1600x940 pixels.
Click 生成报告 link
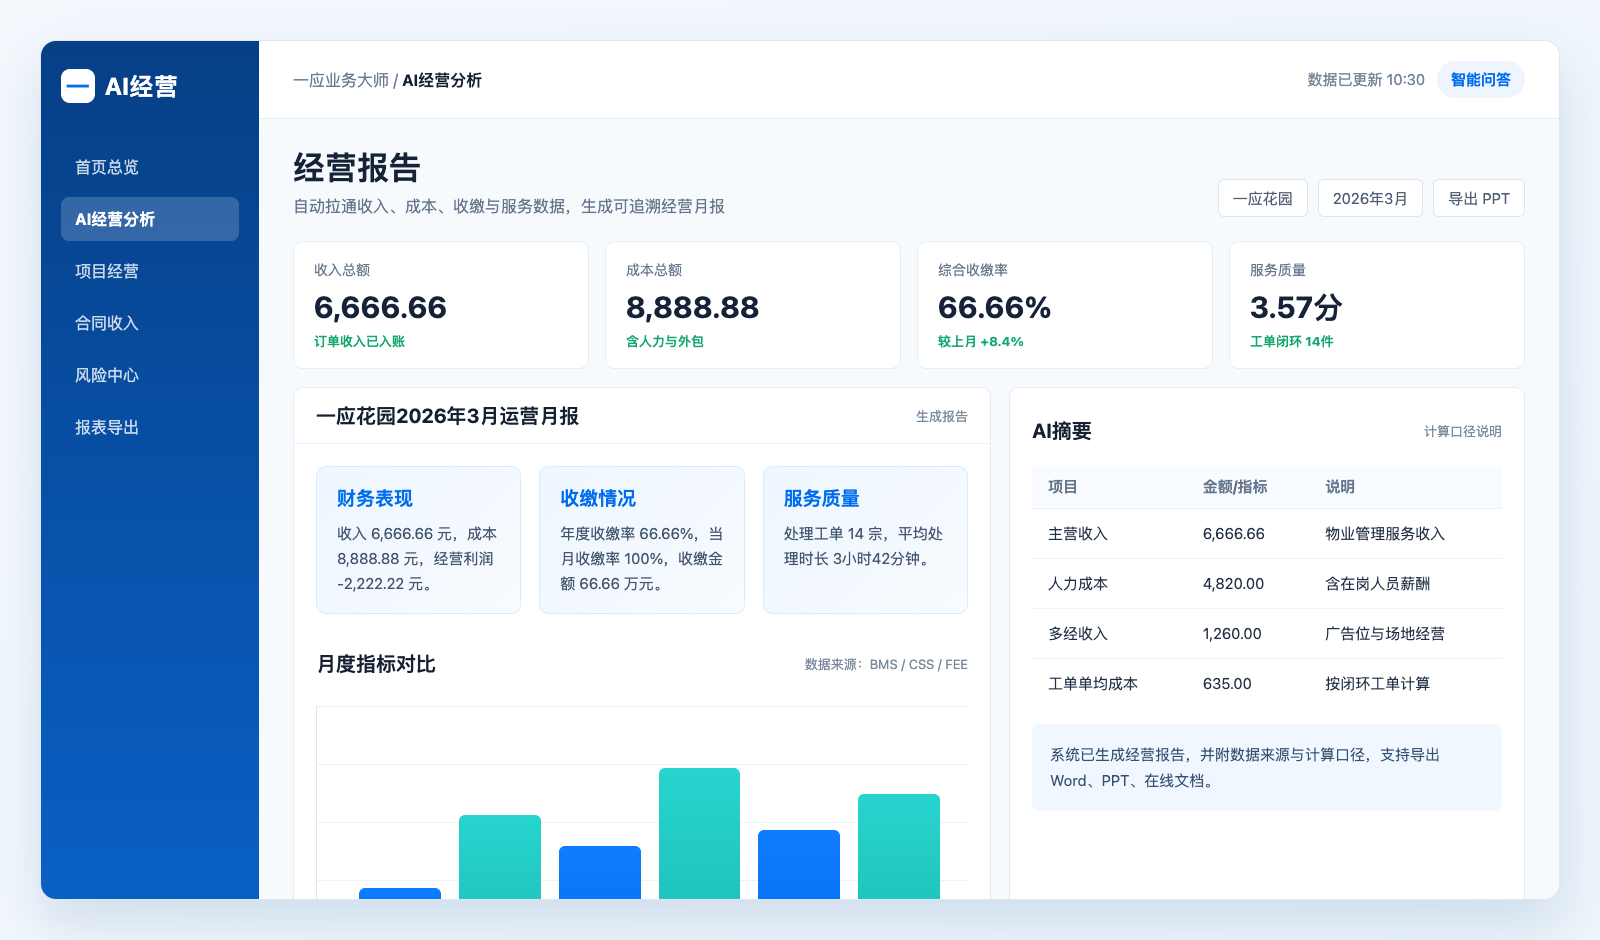(x=941, y=416)
